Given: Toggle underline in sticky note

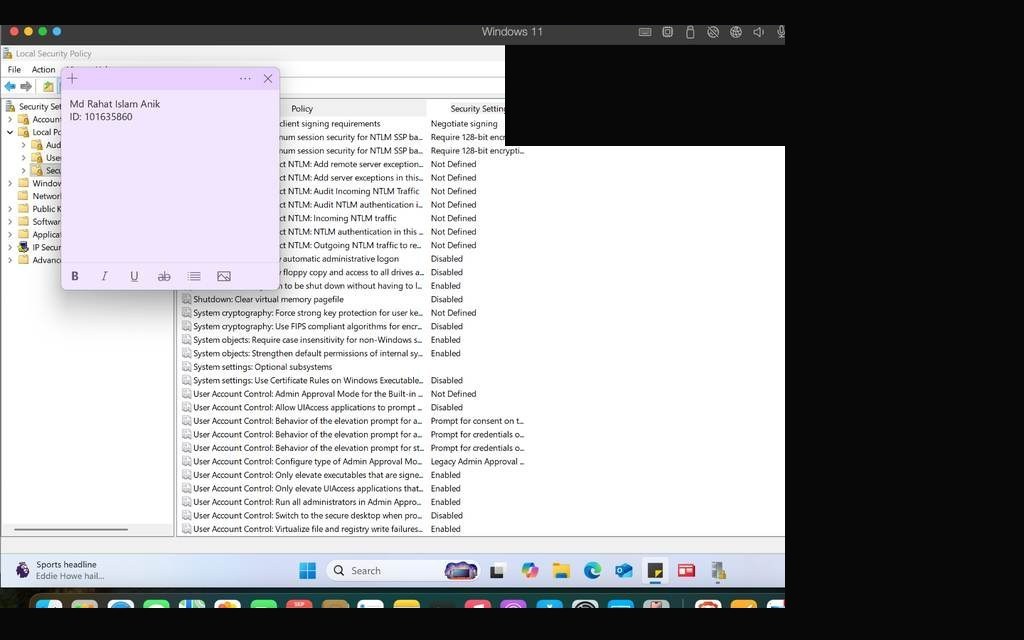Looking at the screenshot, I should (134, 276).
